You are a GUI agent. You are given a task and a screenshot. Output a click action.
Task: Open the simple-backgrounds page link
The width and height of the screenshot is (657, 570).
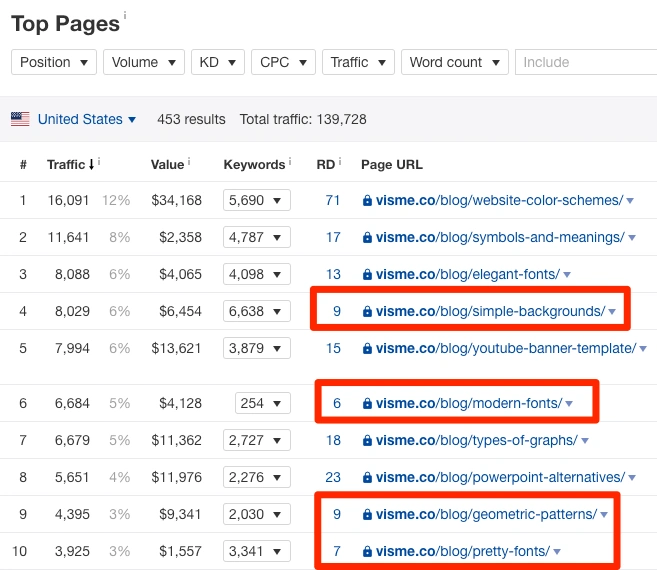tap(491, 311)
